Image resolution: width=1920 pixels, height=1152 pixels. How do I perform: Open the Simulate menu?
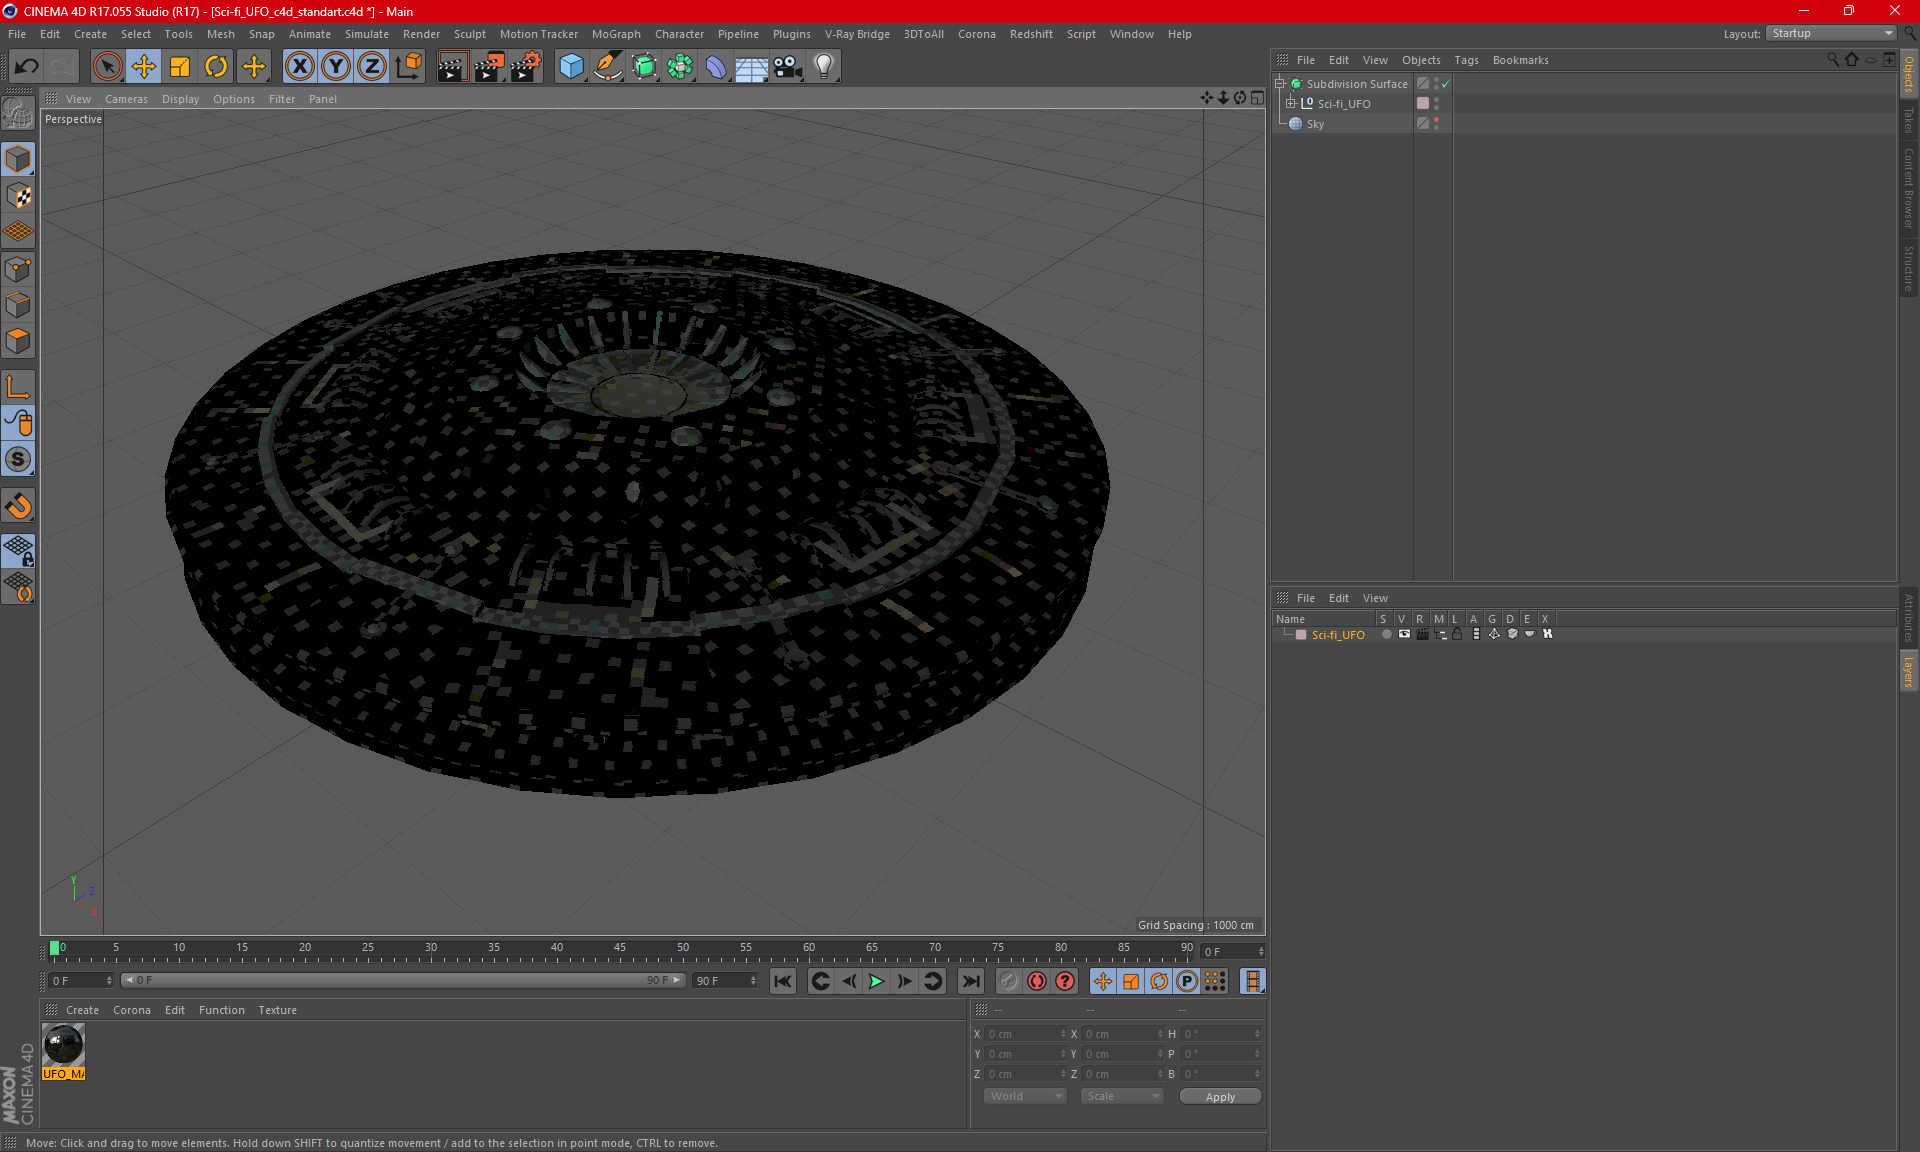tap(367, 34)
